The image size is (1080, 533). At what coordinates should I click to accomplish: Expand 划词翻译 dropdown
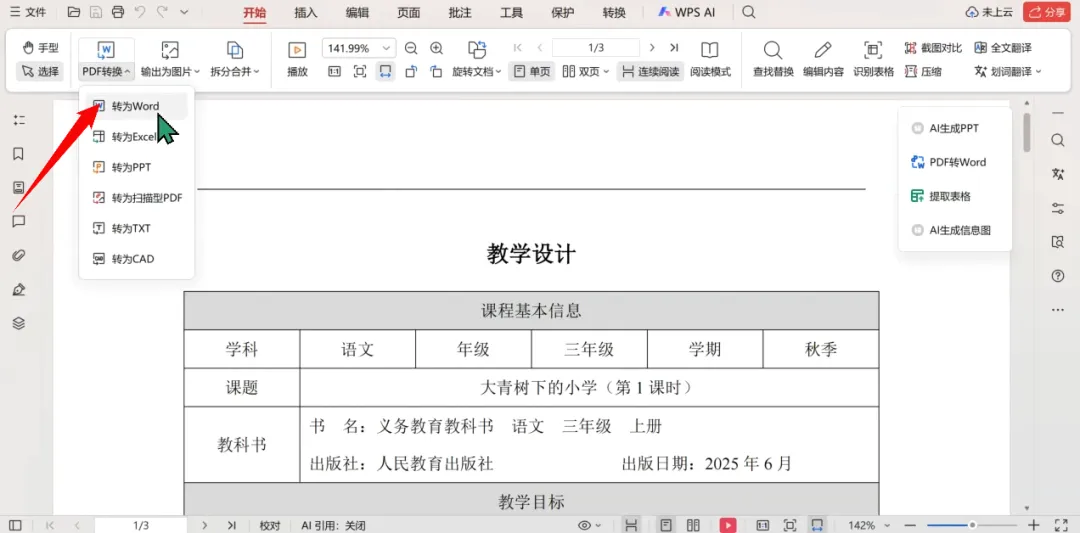pos(1008,72)
